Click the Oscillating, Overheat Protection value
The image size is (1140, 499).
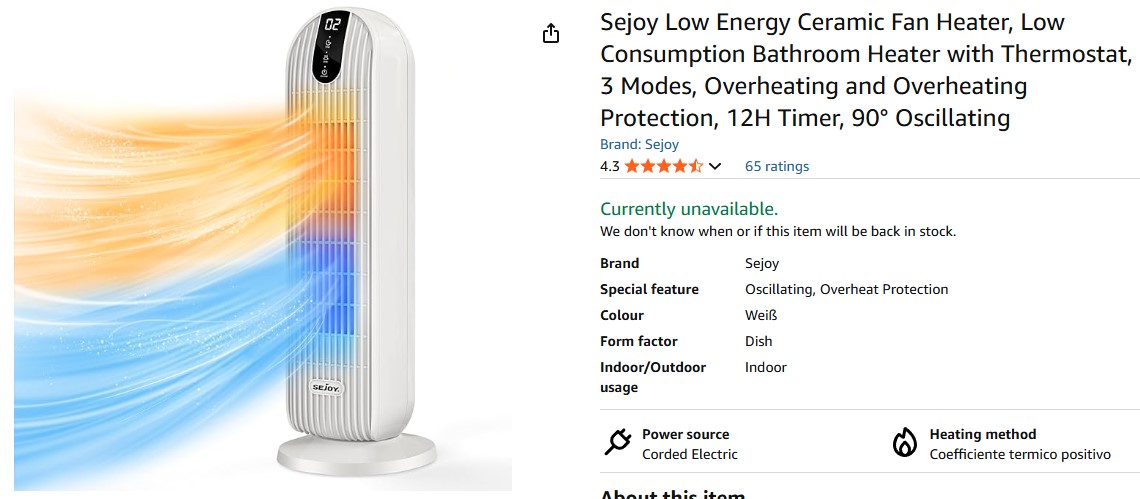tap(846, 289)
